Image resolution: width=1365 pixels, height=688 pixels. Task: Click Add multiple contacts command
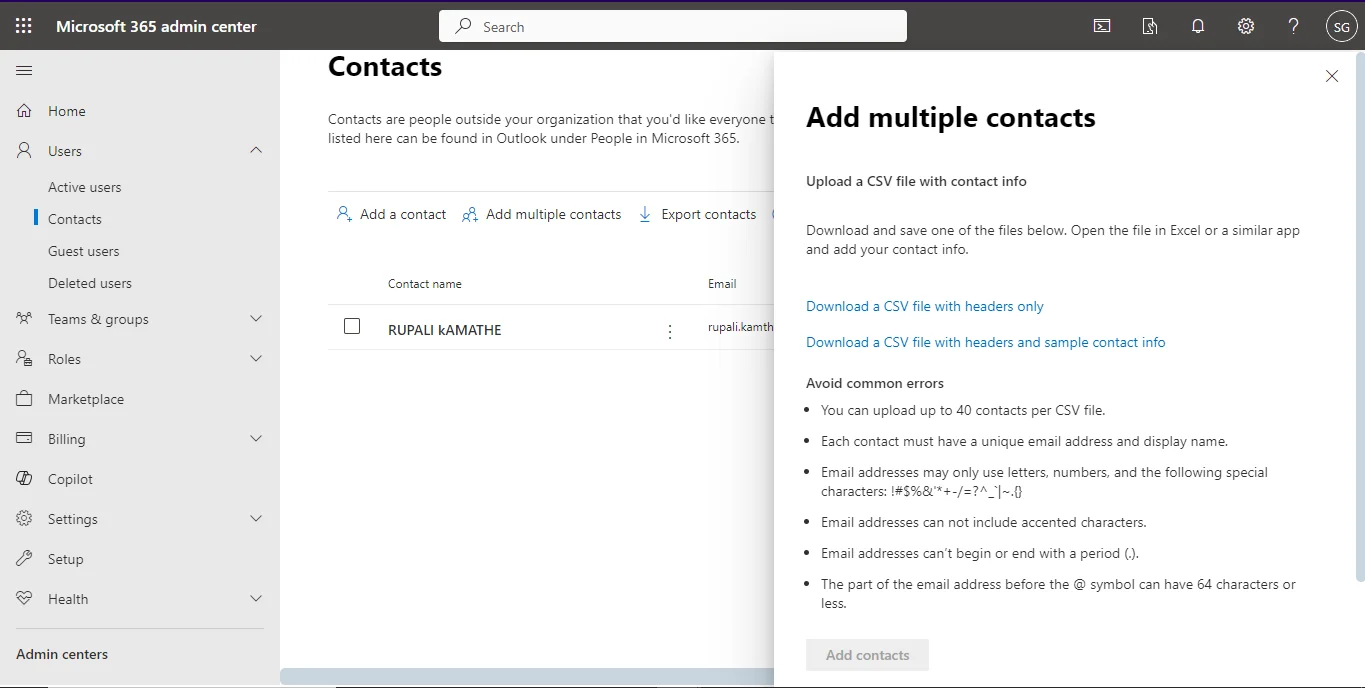coord(541,214)
